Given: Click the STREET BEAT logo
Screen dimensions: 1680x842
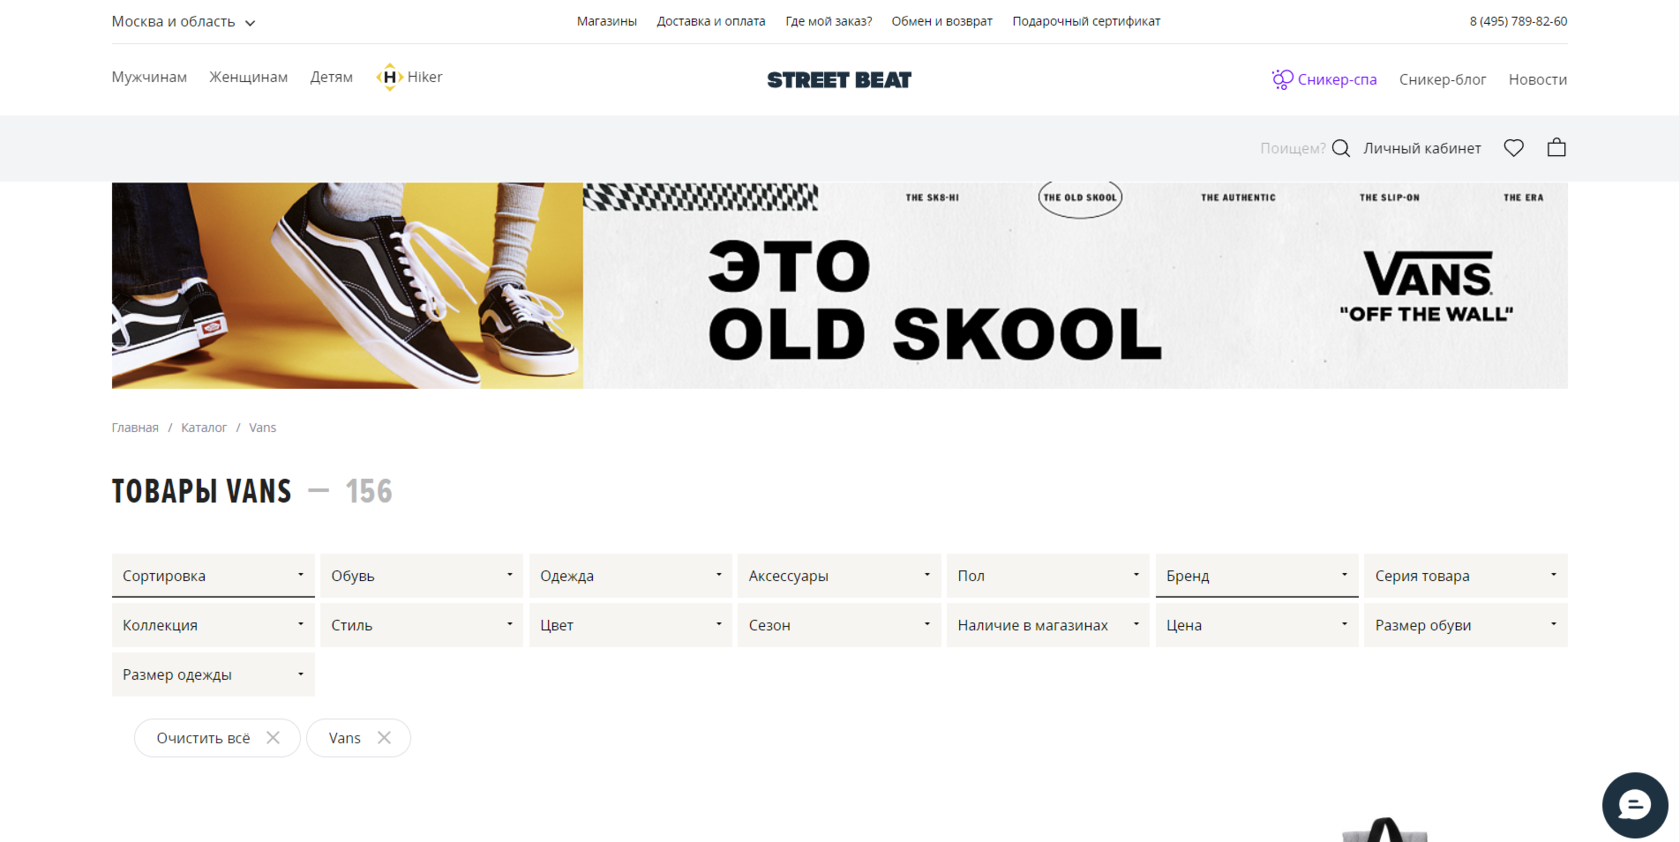Looking at the screenshot, I should [x=839, y=80].
